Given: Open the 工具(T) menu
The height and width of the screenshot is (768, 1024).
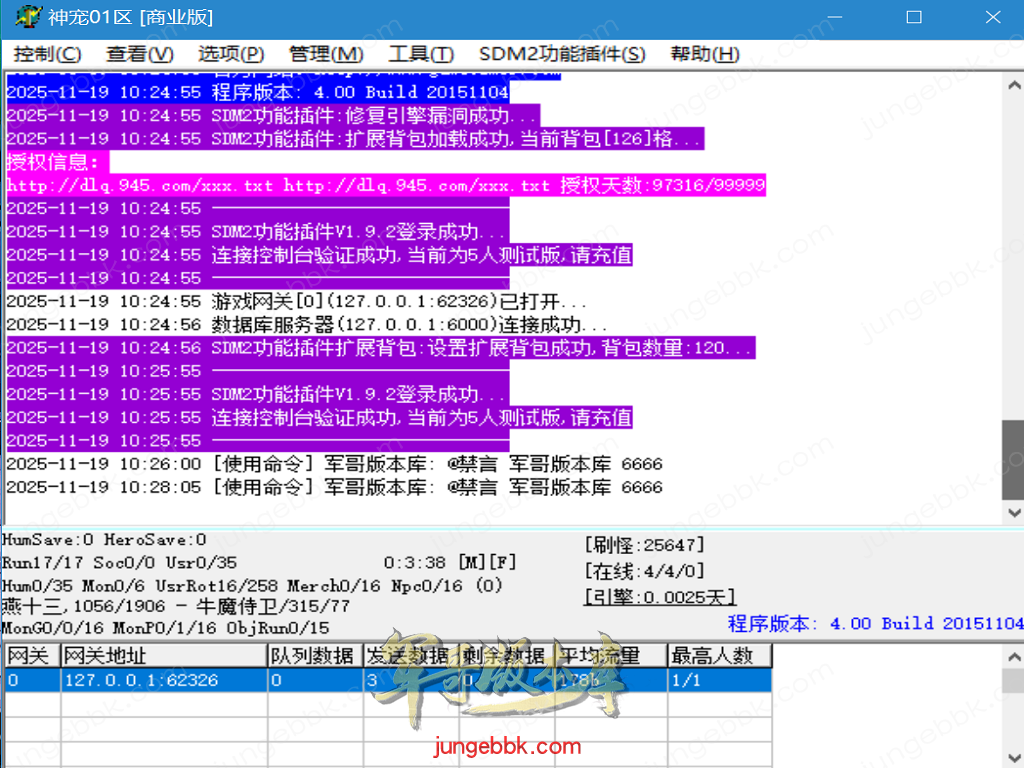Looking at the screenshot, I should (421, 54).
